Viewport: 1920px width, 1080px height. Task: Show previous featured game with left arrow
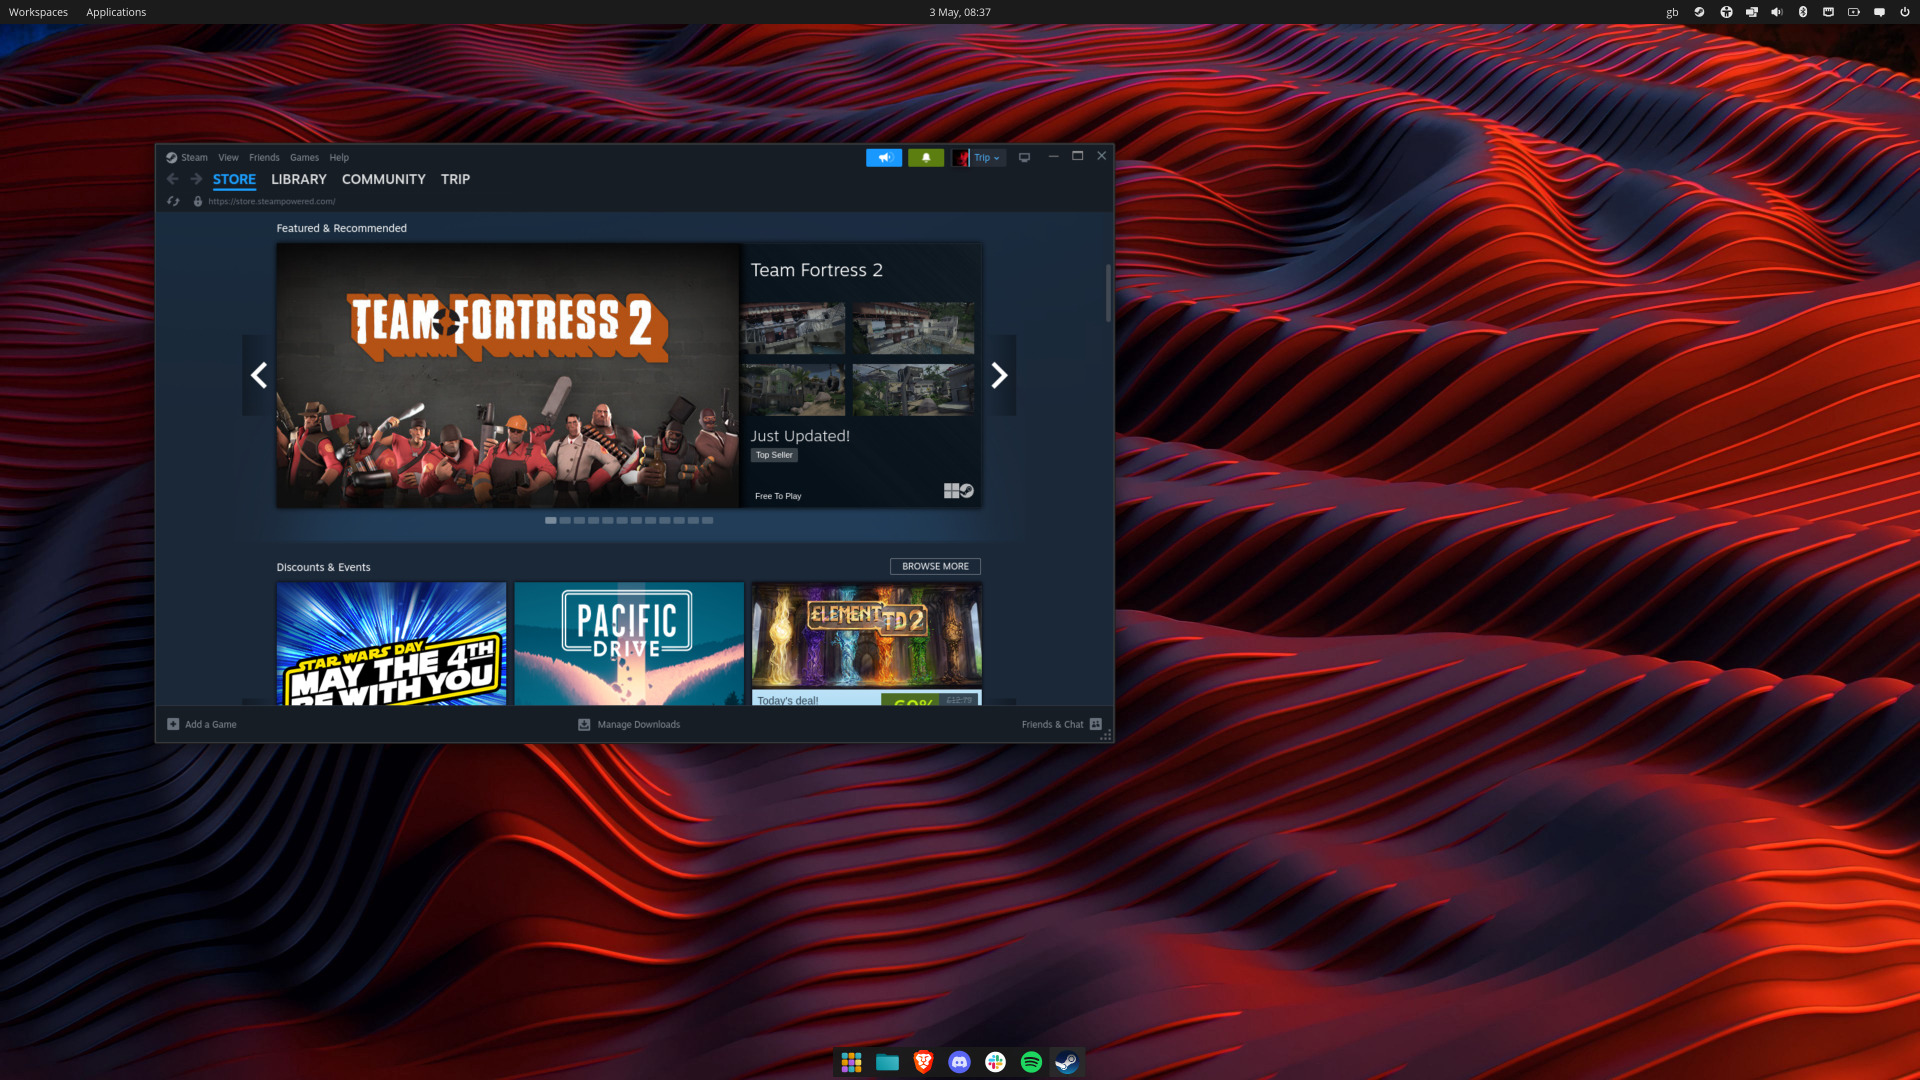258,375
